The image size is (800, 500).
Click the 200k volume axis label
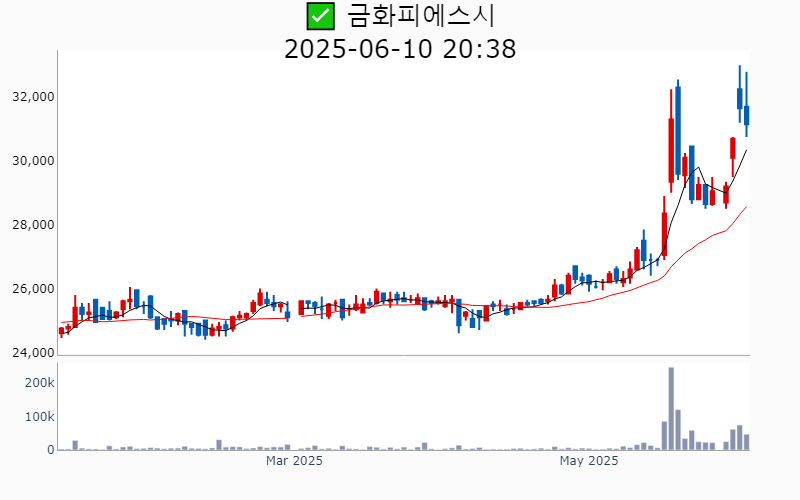40,383
